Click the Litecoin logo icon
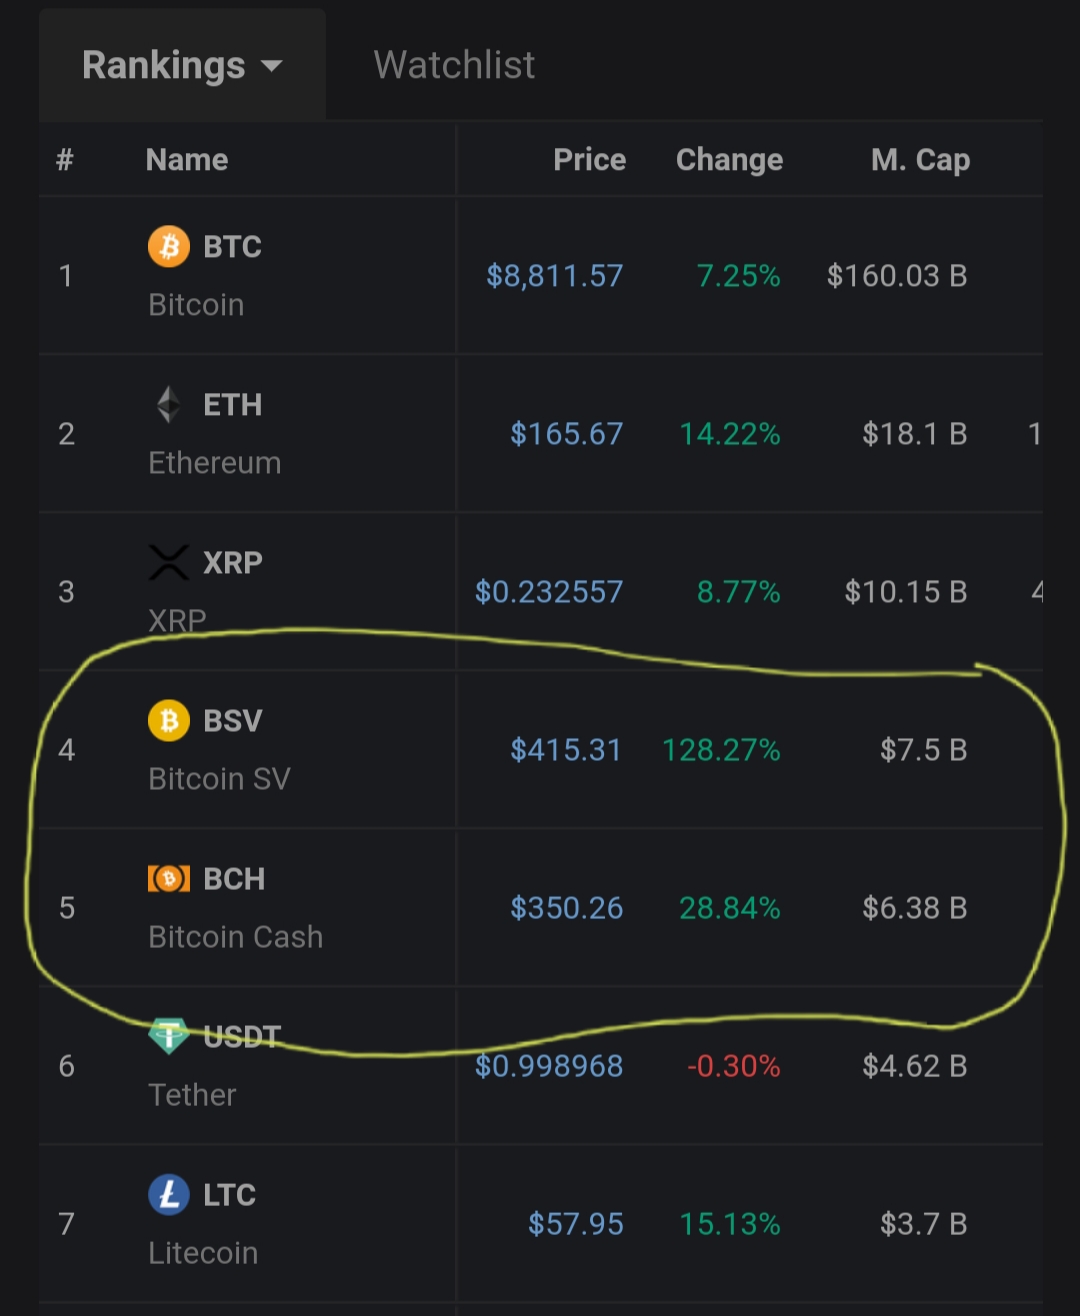This screenshot has width=1080, height=1316. click(169, 1194)
